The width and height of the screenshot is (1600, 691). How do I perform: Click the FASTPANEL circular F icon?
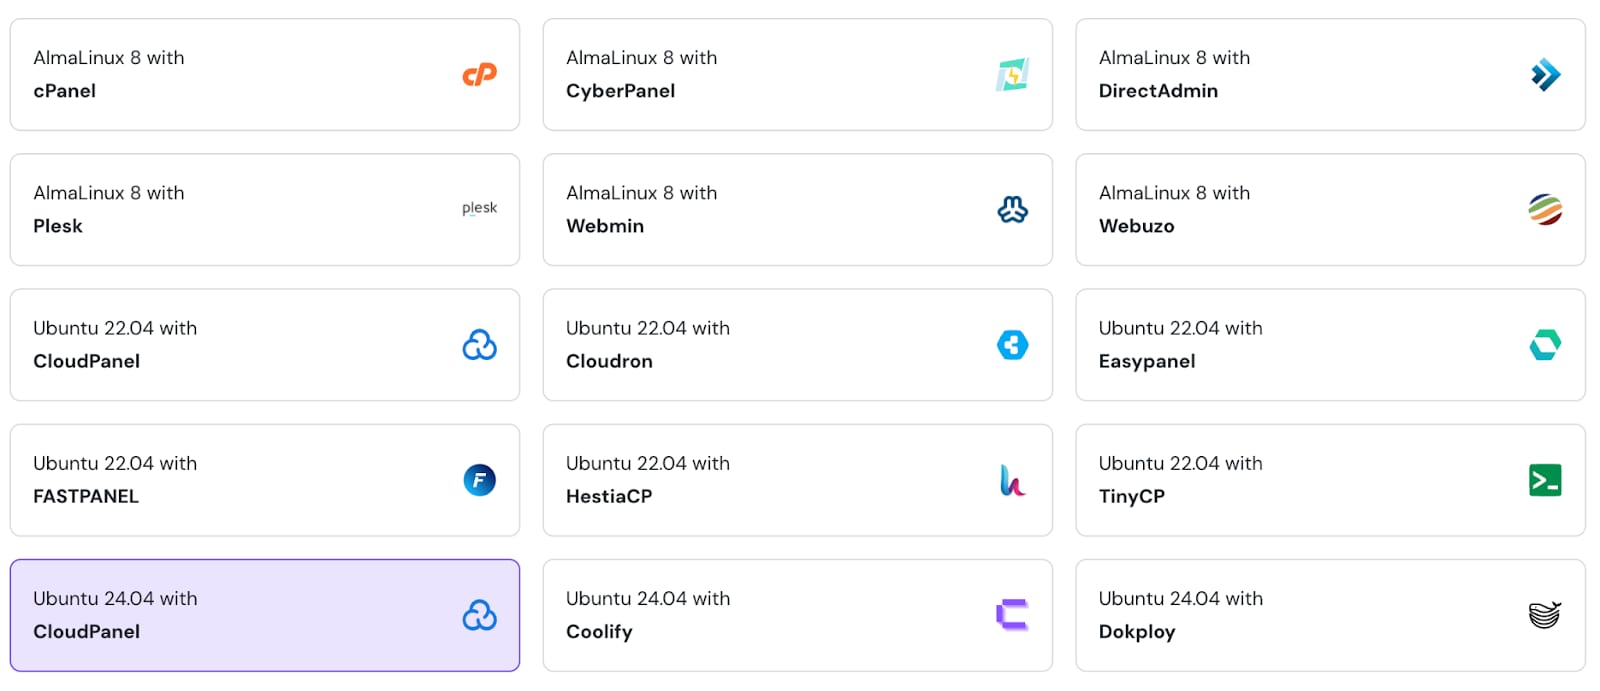480,480
